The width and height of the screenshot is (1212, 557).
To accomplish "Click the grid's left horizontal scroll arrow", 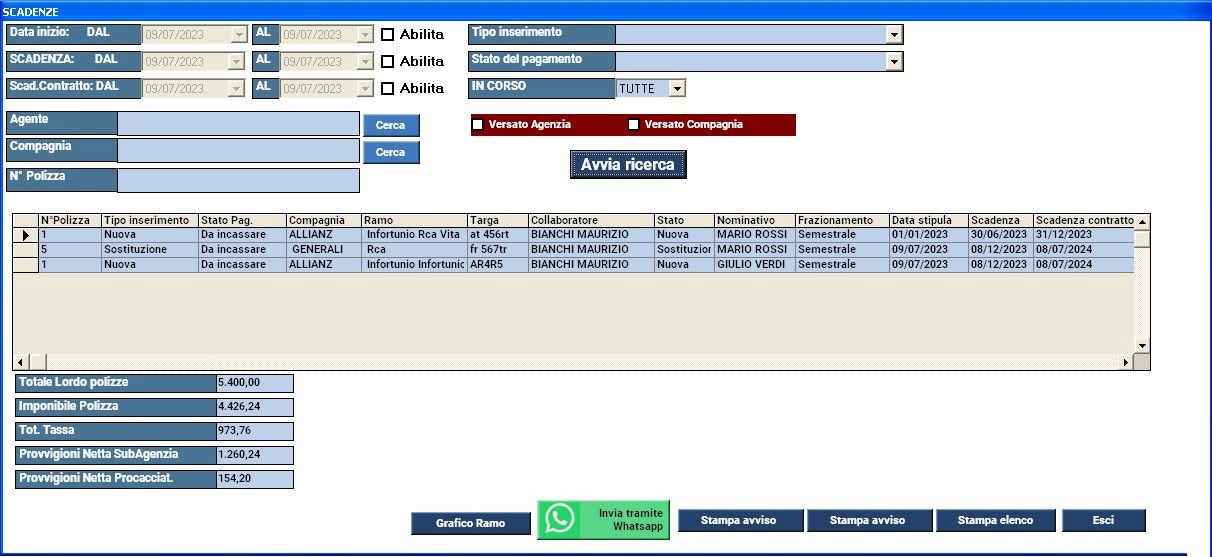I will [20, 361].
